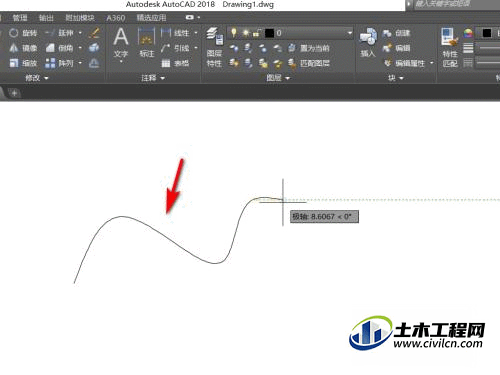The image size is (500, 375).
Task: Open dropdown arrow next to Linear (线性)
Action: click(196, 33)
